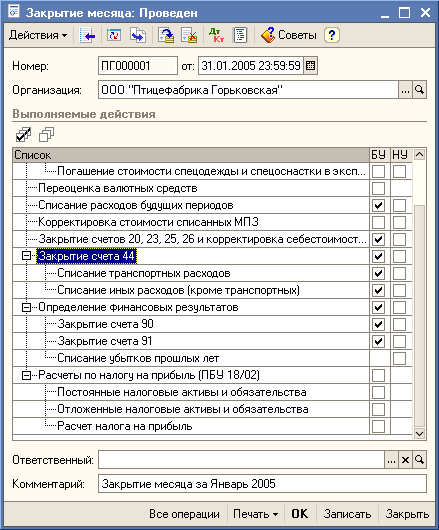This screenshot has width=439, height=530.
Task: Click the vertical scrollbar thumb of the list
Action: 419,316
